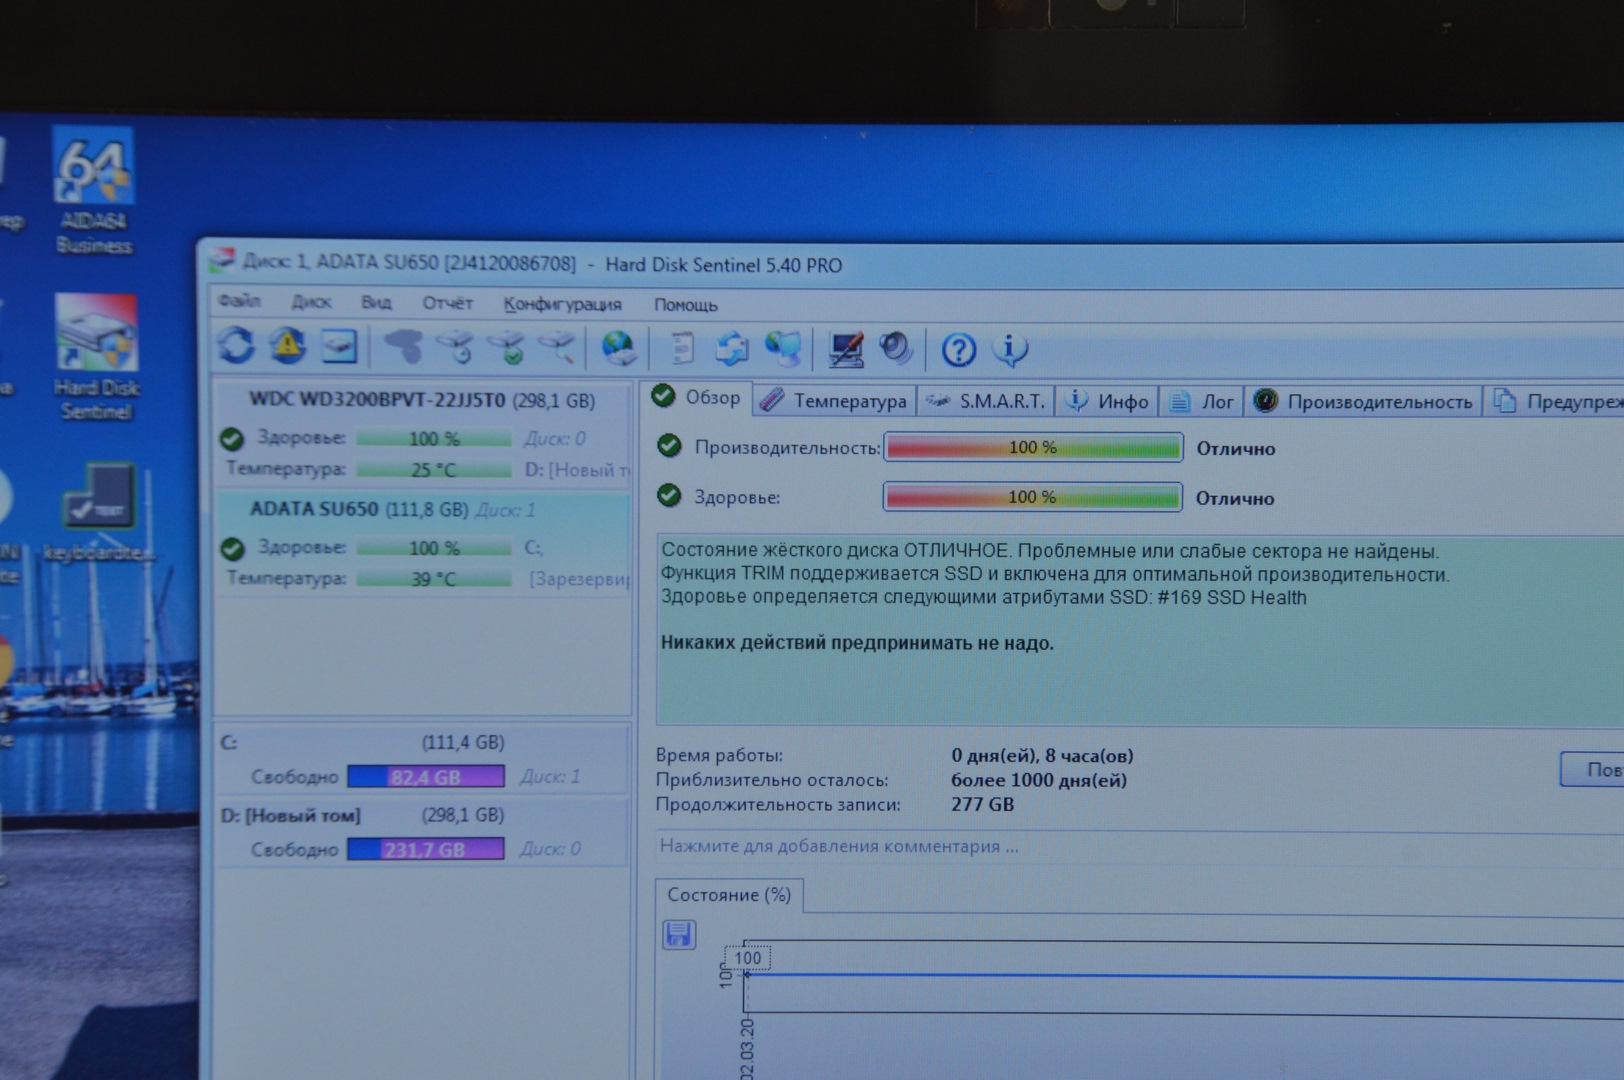Click the globe with disk toolbar icon
The height and width of the screenshot is (1080, 1624).
point(618,348)
